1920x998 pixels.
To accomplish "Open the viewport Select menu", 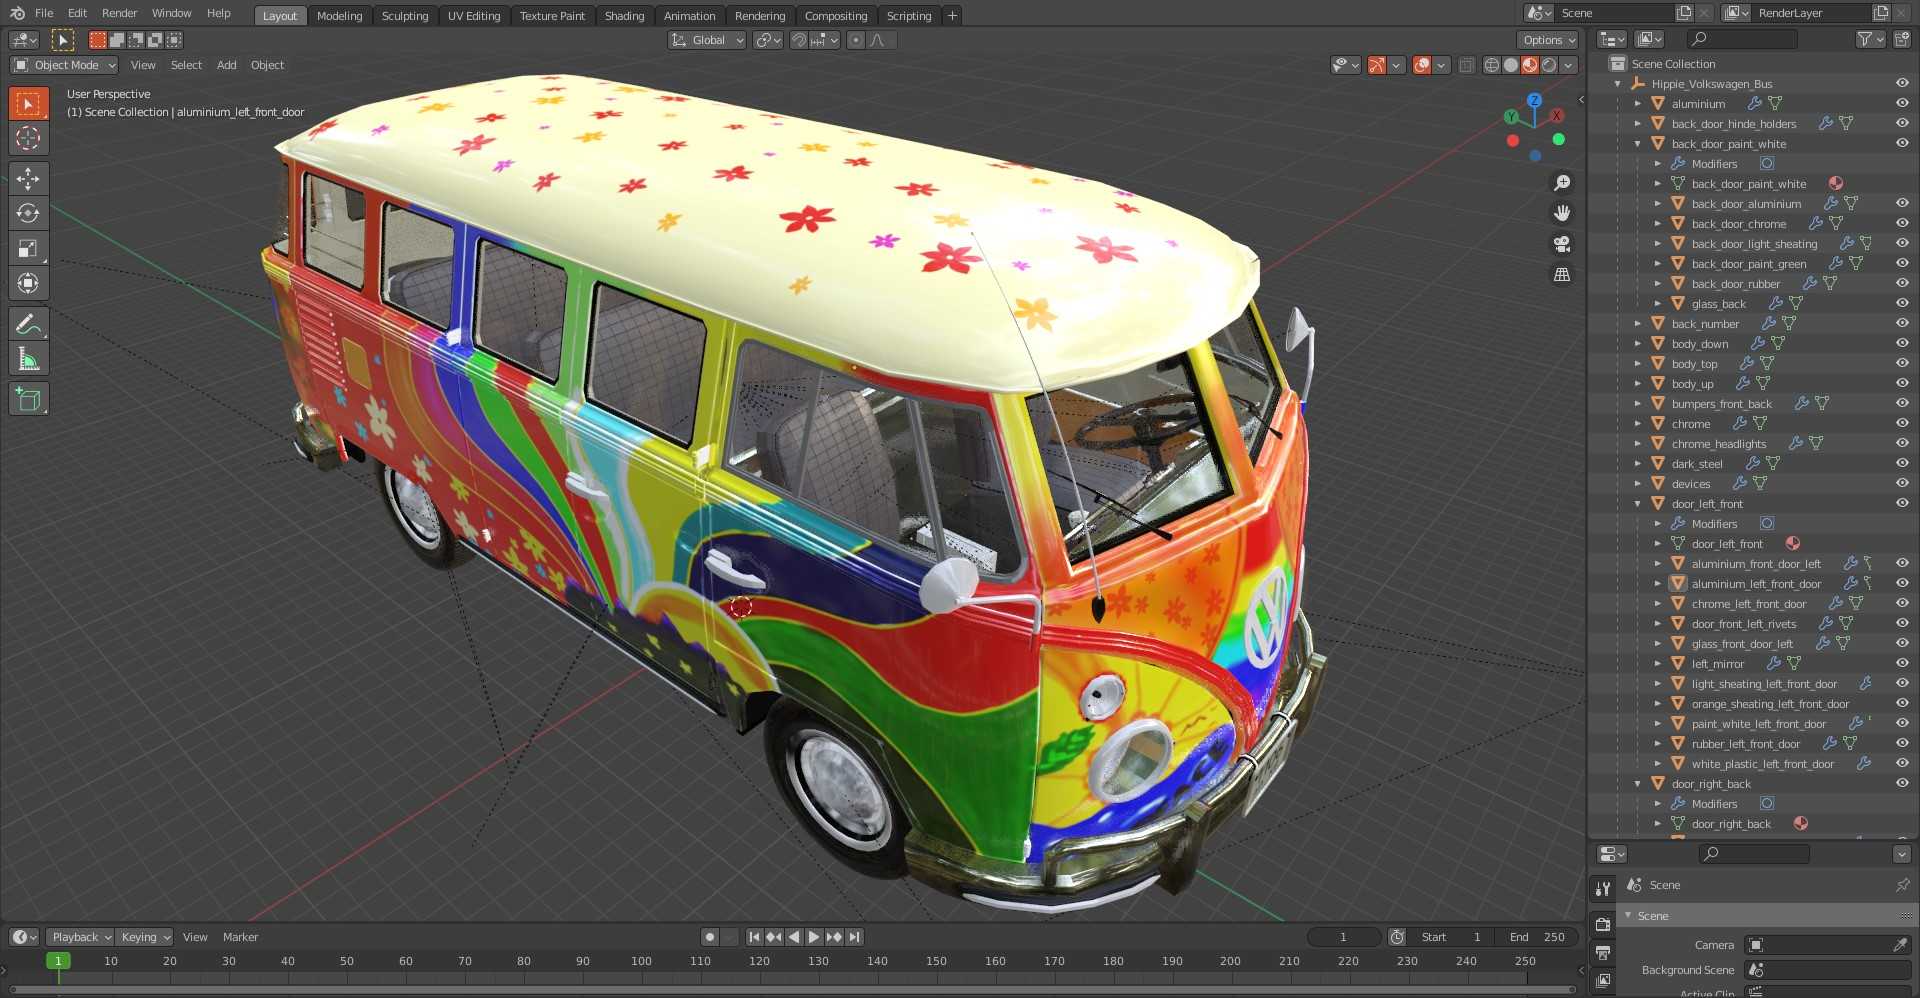I will click(x=186, y=65).
